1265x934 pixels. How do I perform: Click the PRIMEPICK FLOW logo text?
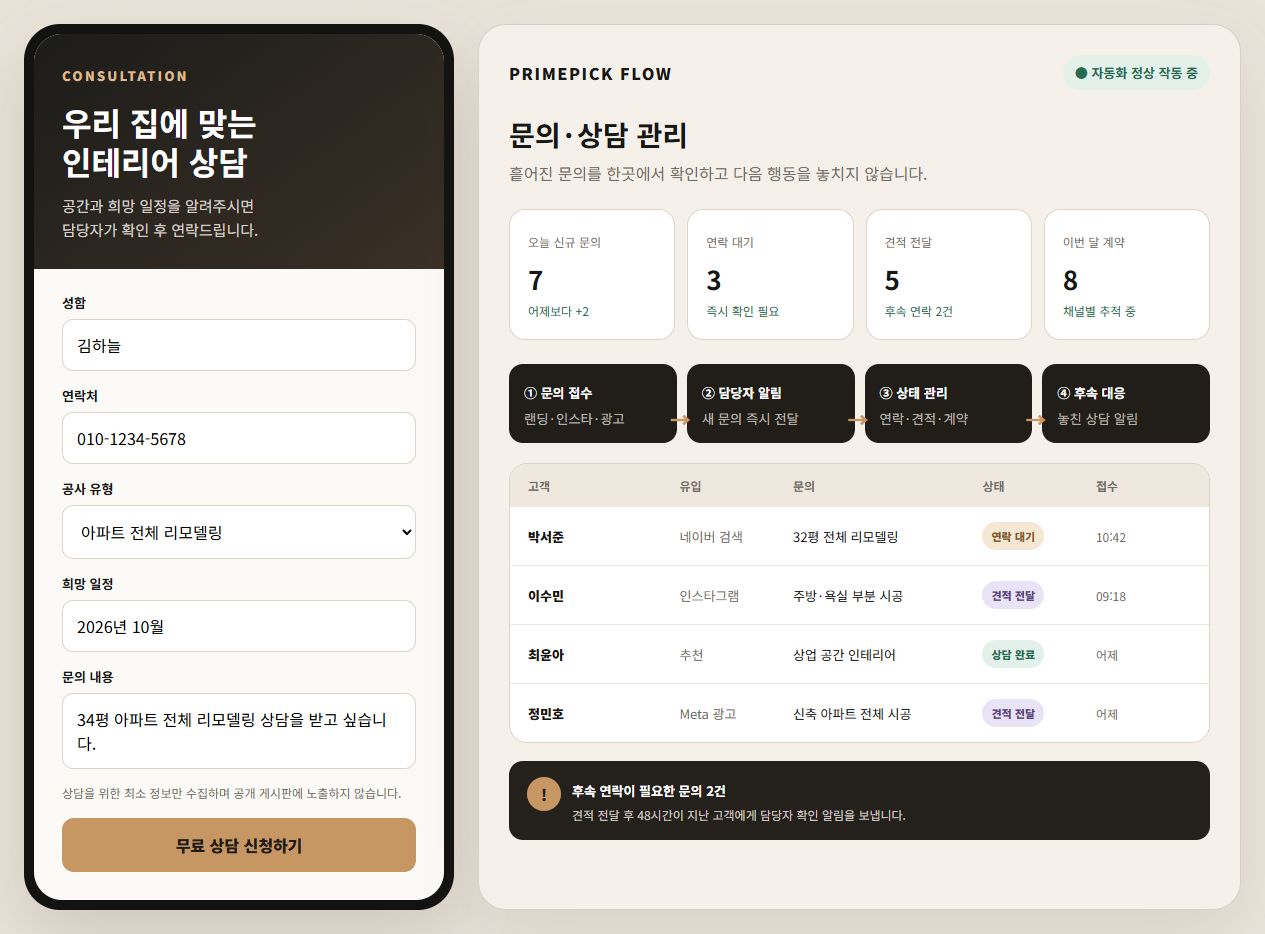coord(591,74)
